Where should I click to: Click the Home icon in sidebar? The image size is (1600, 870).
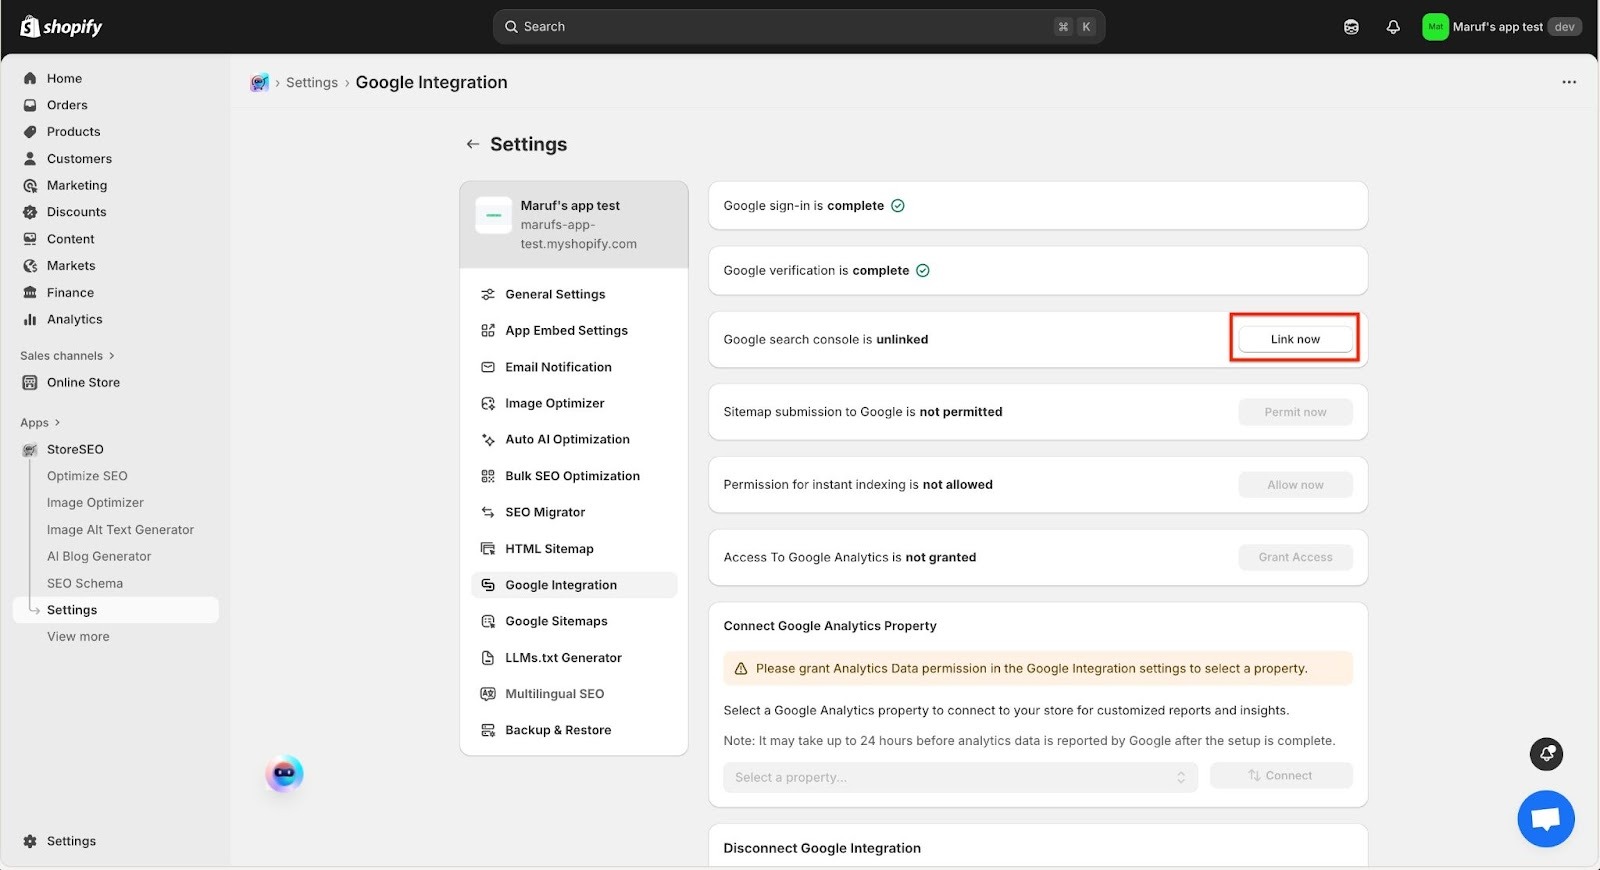click(x=30, y=78)
